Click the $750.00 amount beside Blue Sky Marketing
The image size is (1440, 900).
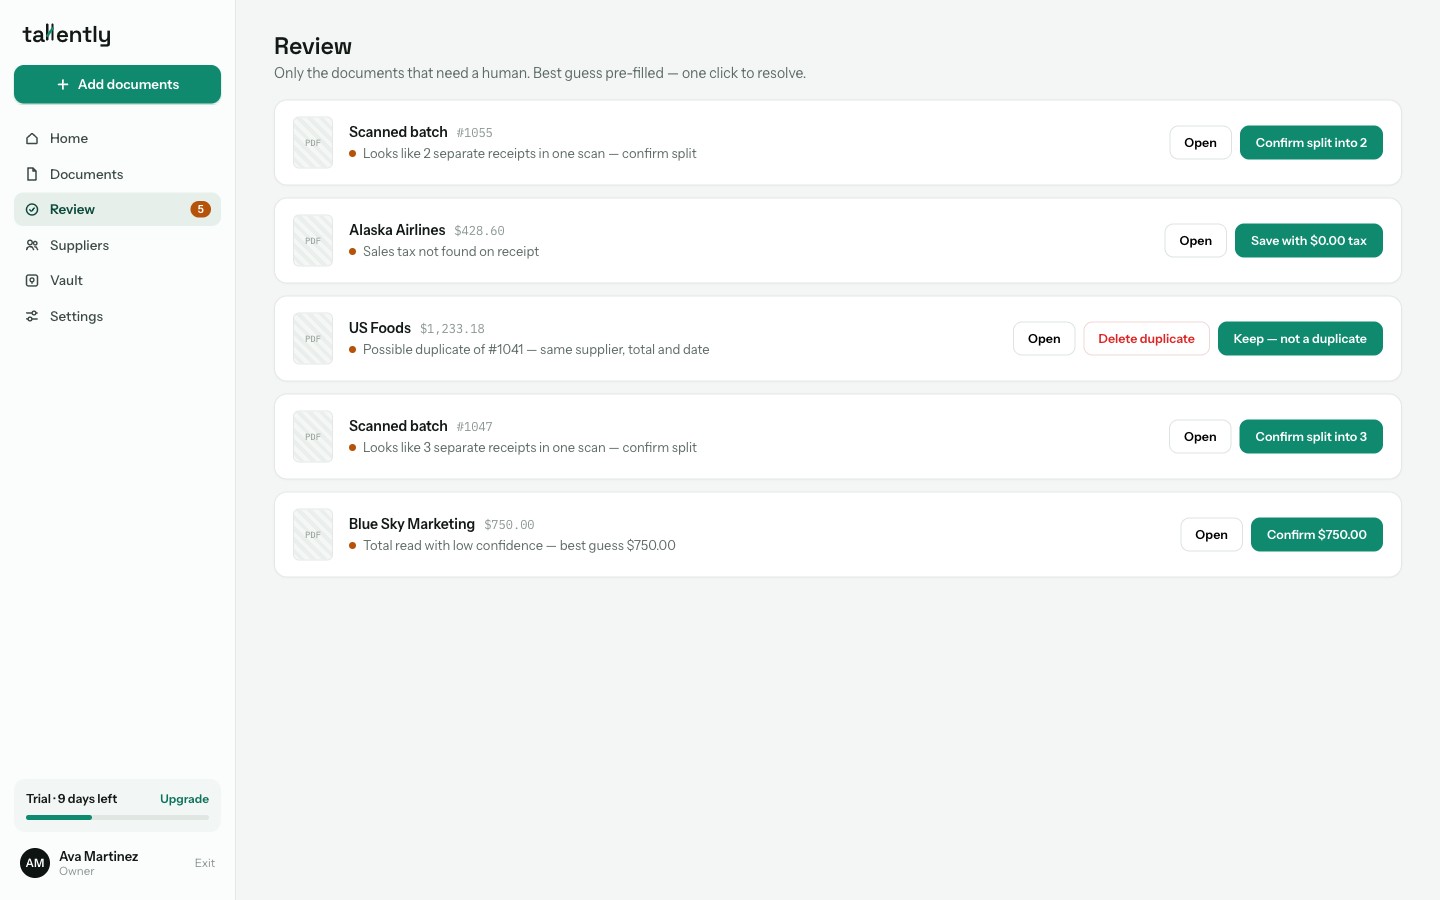[509, 525]
